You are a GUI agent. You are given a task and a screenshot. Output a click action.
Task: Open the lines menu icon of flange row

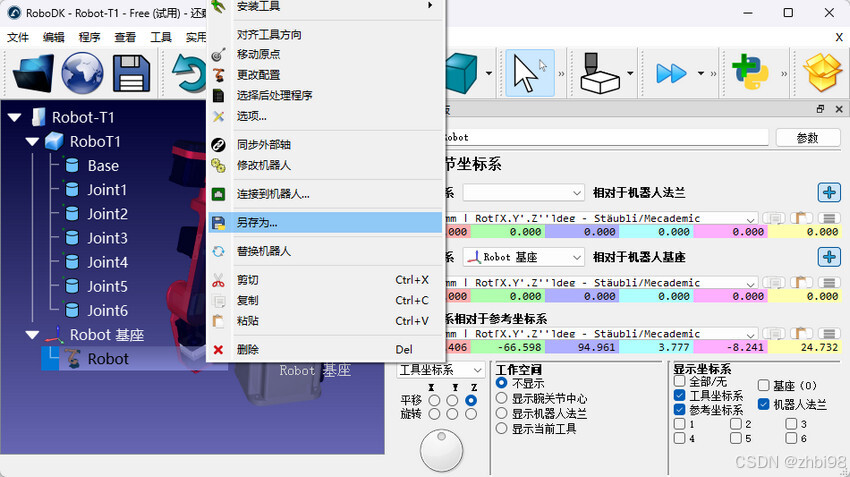[x=829, y=218]
